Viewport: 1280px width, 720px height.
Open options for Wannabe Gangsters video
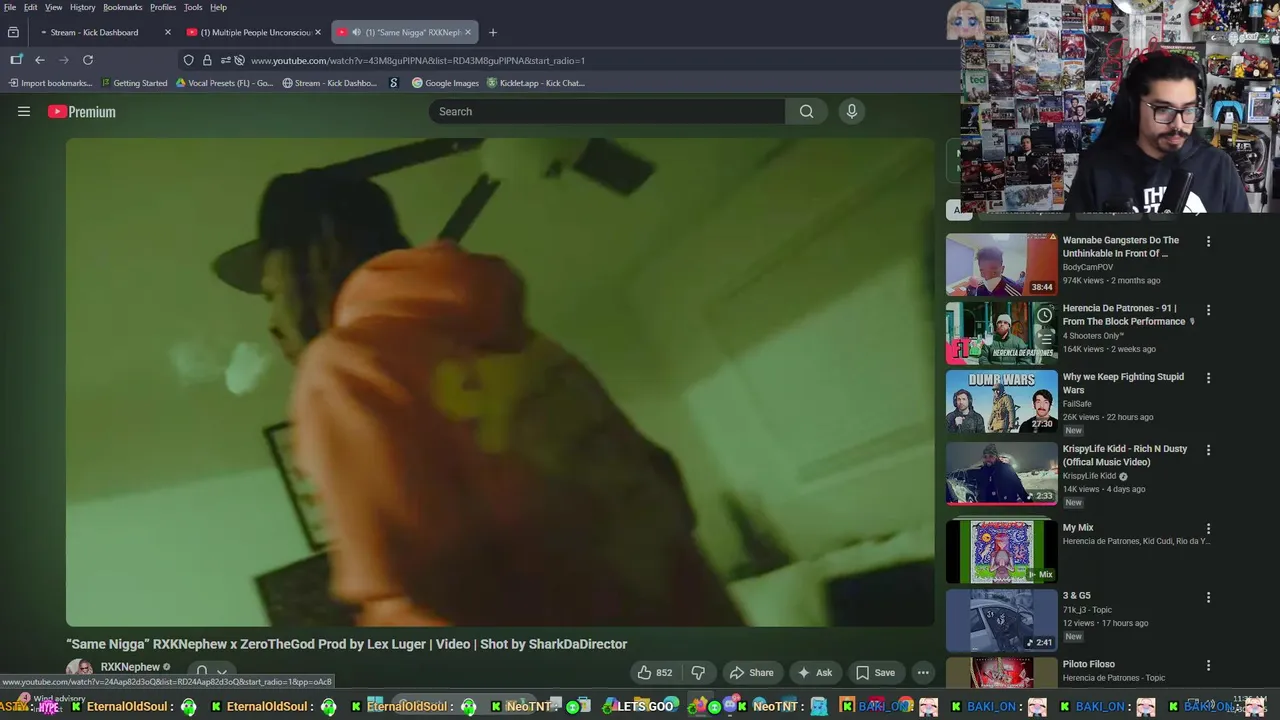(1208, 241)
